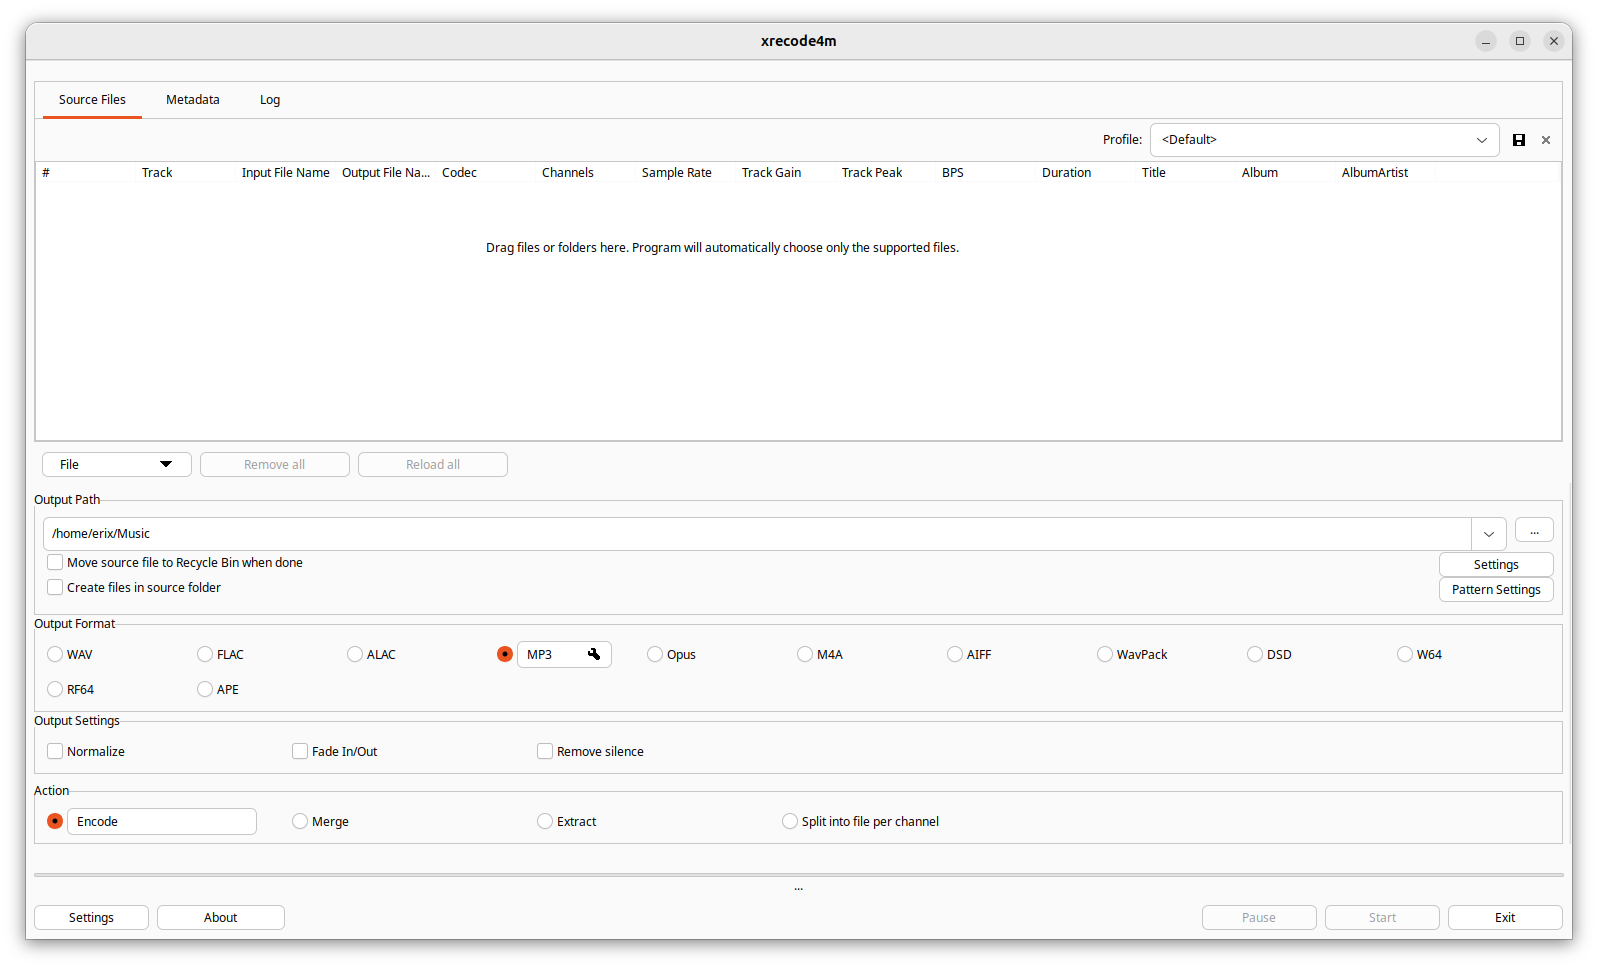Switch to the Source Files tab

coord(92,100)
